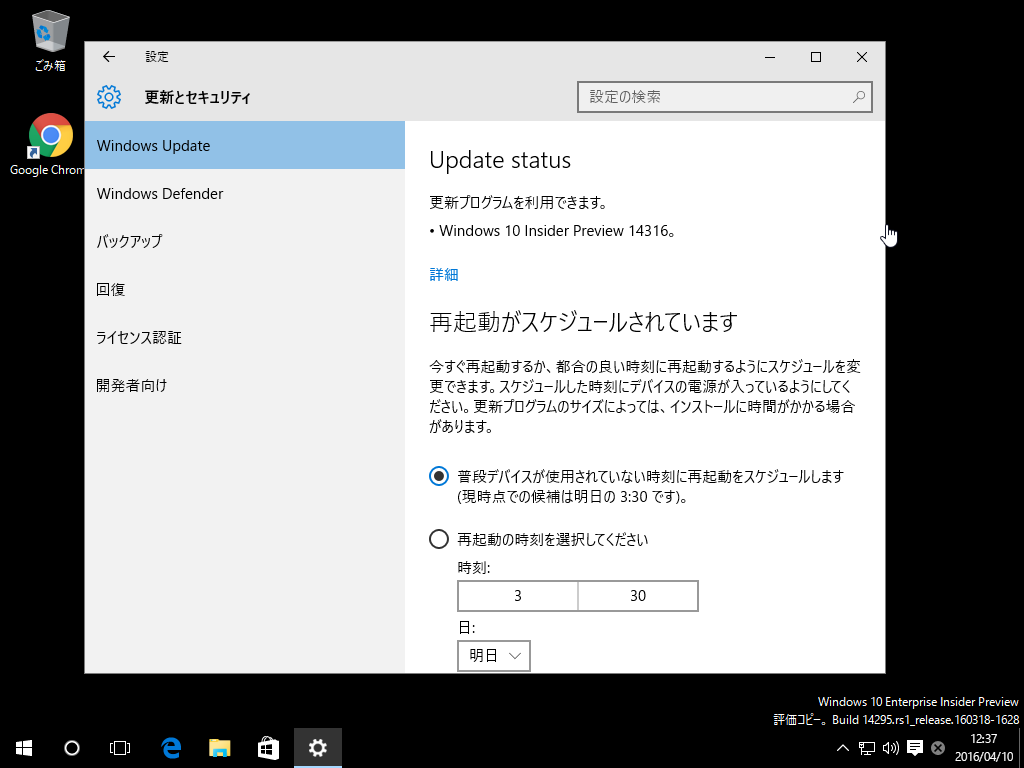This screenshot has height=768, width=1024.
Task: Open the 日 dropdown showing 明日
Action: (x=494, y=656)
